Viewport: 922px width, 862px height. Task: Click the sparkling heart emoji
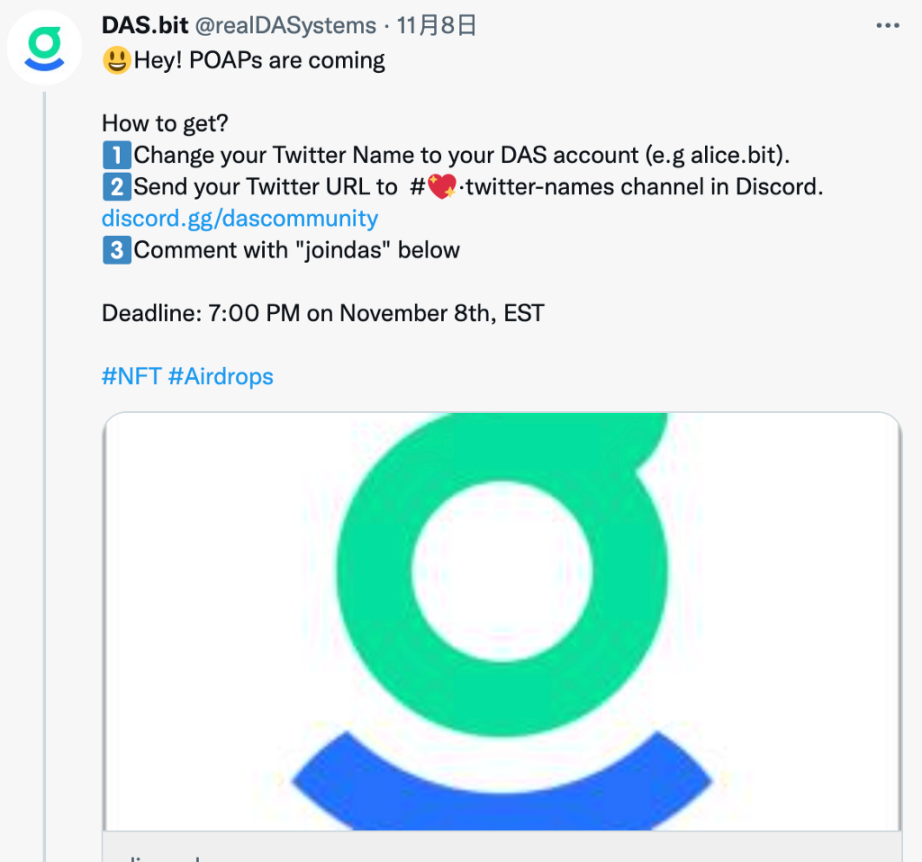click(442, 187)
